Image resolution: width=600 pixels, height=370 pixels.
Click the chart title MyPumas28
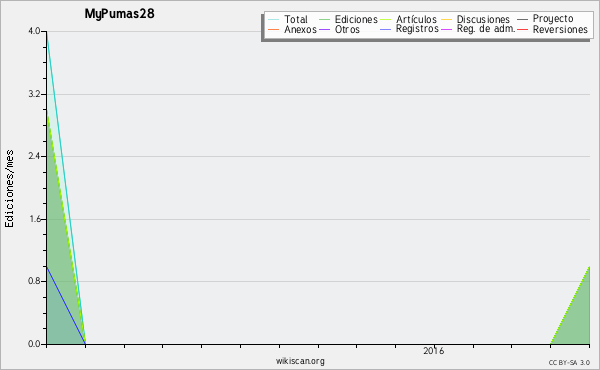[119, 14]
